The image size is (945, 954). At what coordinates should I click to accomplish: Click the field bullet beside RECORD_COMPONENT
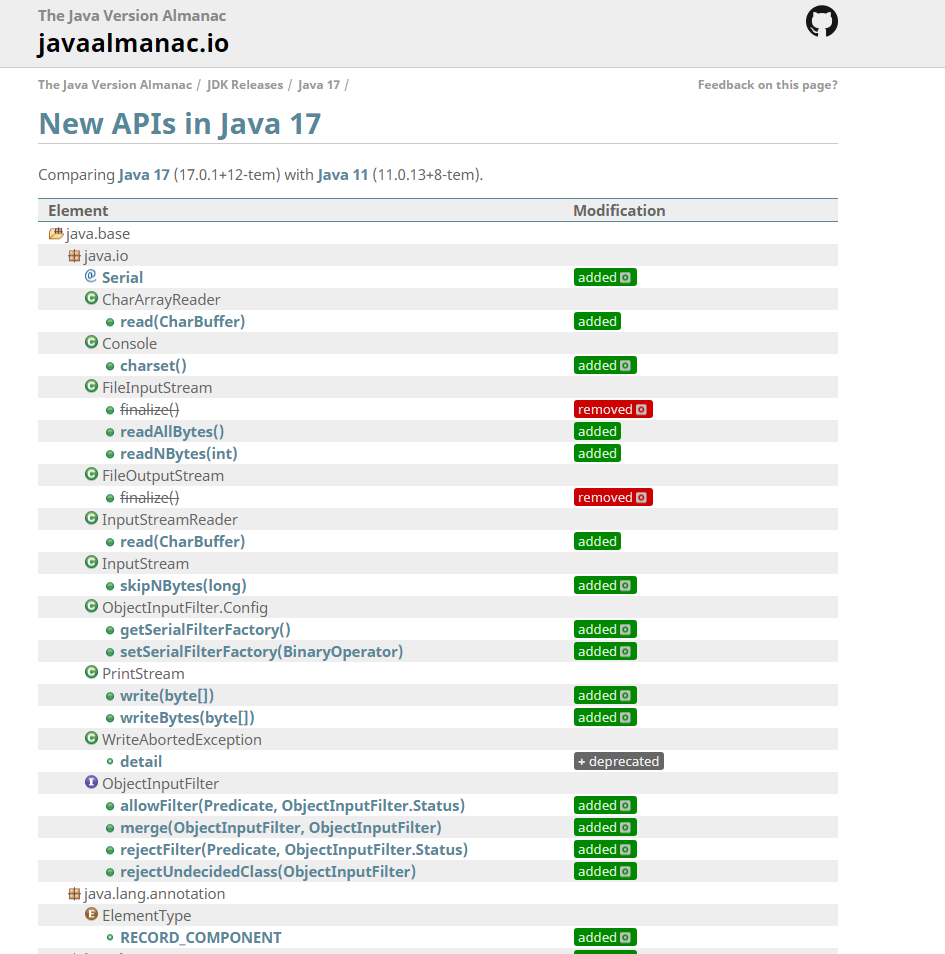(x=110, y=938)
